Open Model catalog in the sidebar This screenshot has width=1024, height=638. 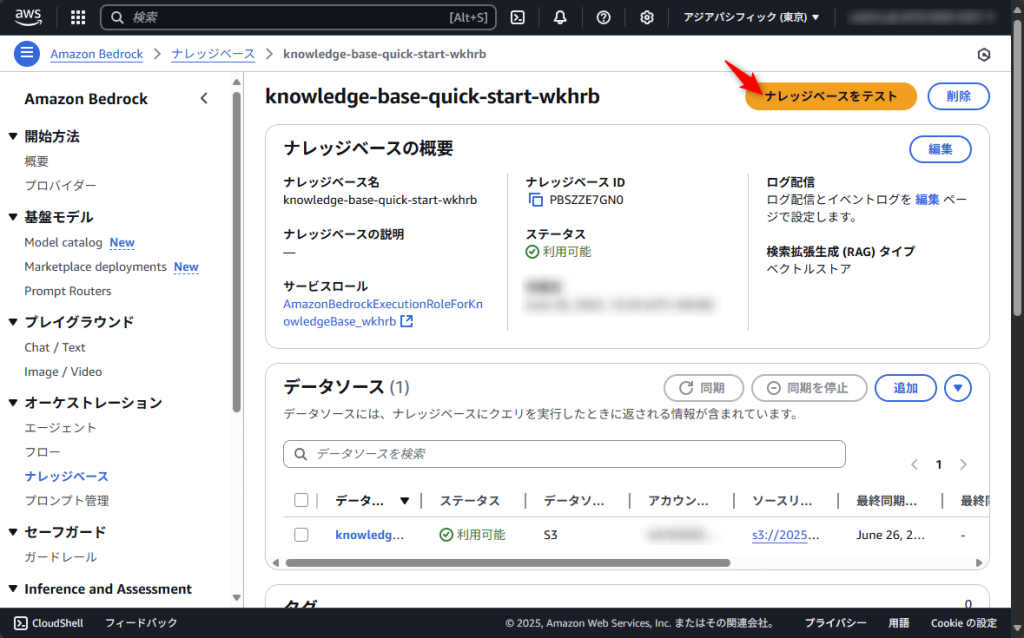63,242
